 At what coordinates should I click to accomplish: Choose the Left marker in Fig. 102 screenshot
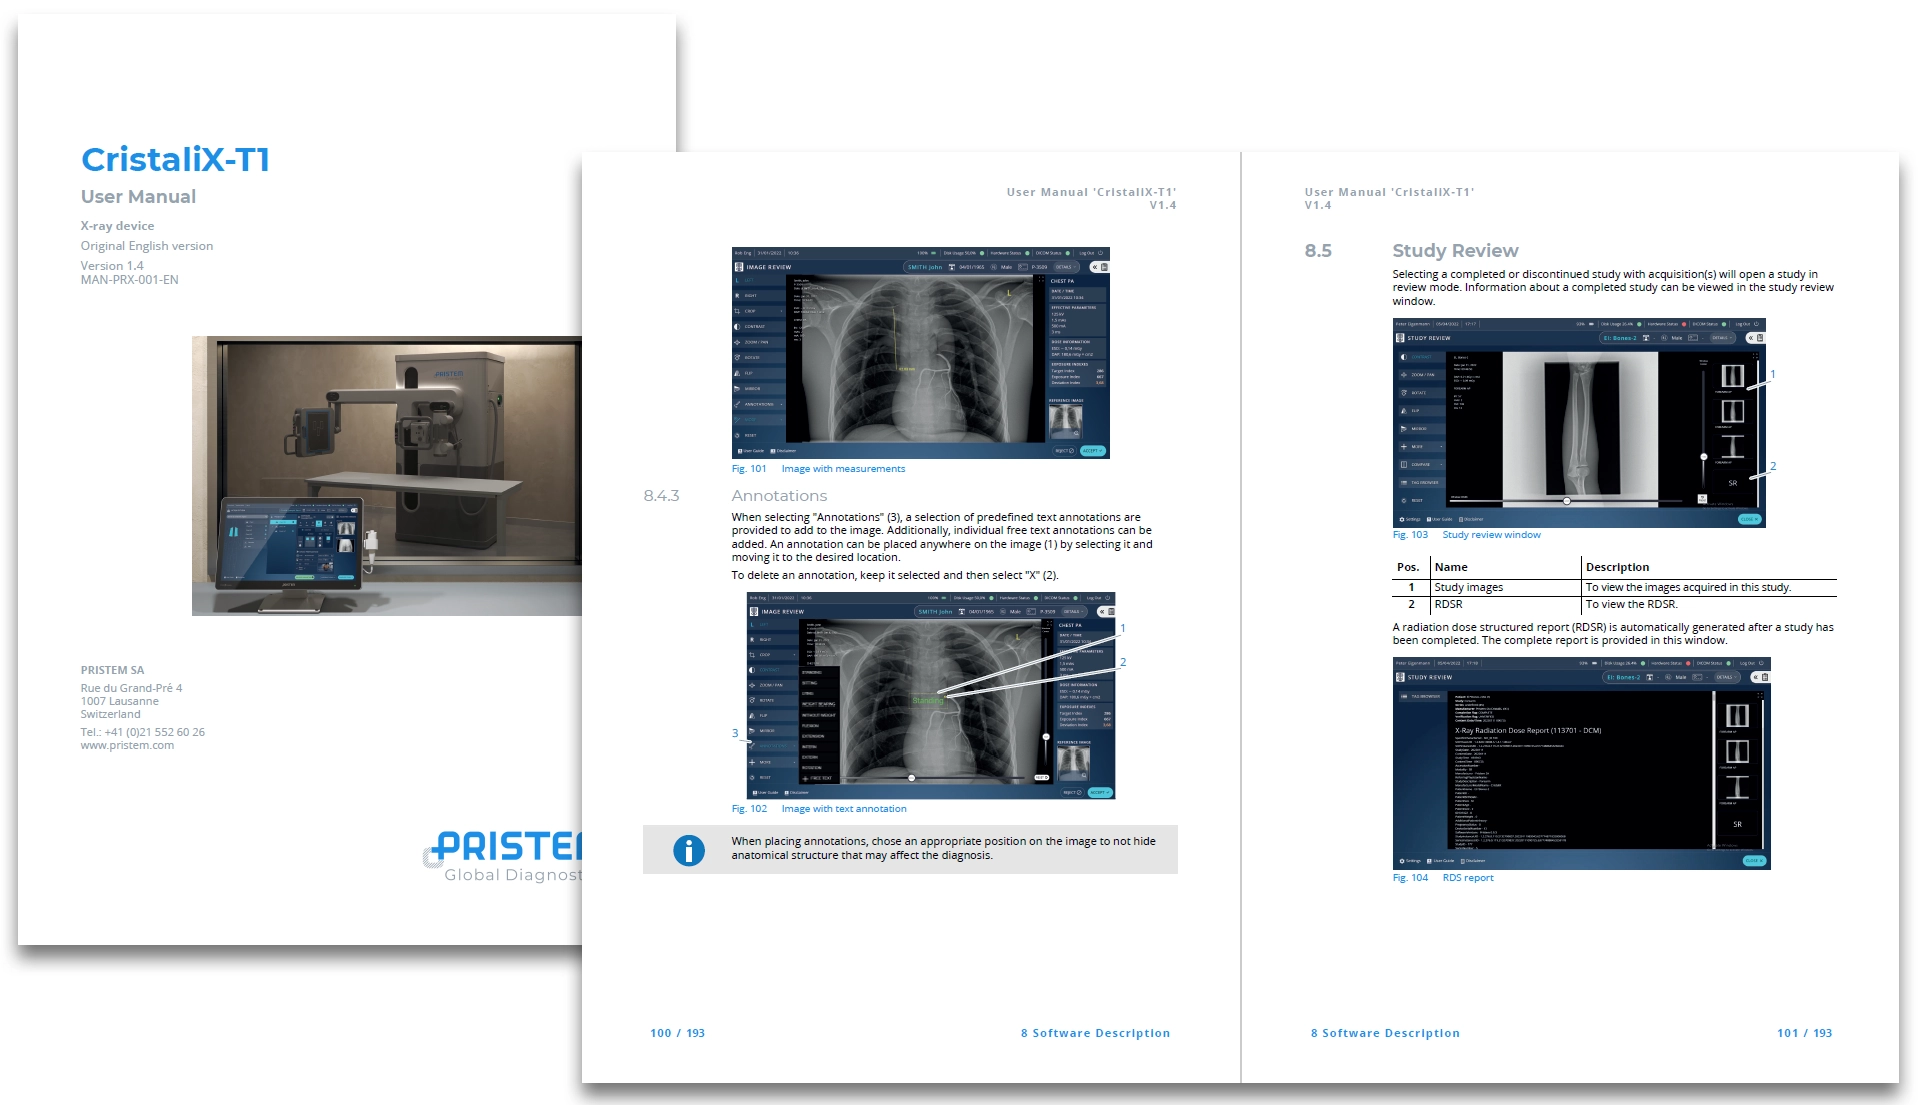point(772,624)
